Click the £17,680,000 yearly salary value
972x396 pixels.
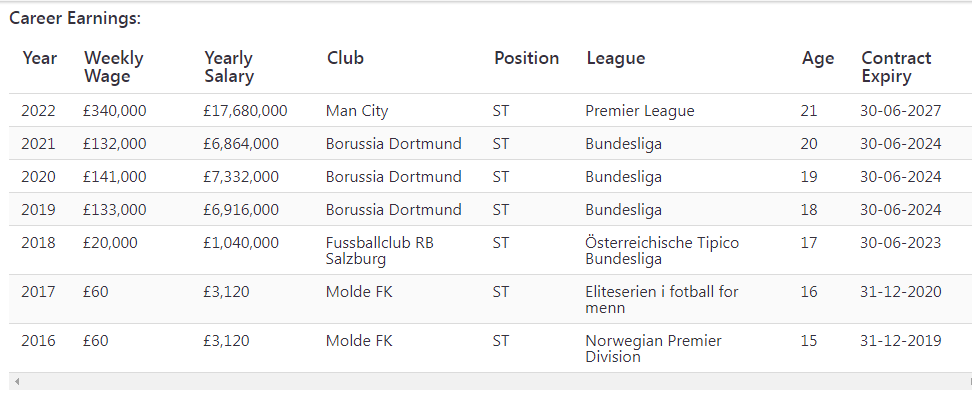pos(245,111)
